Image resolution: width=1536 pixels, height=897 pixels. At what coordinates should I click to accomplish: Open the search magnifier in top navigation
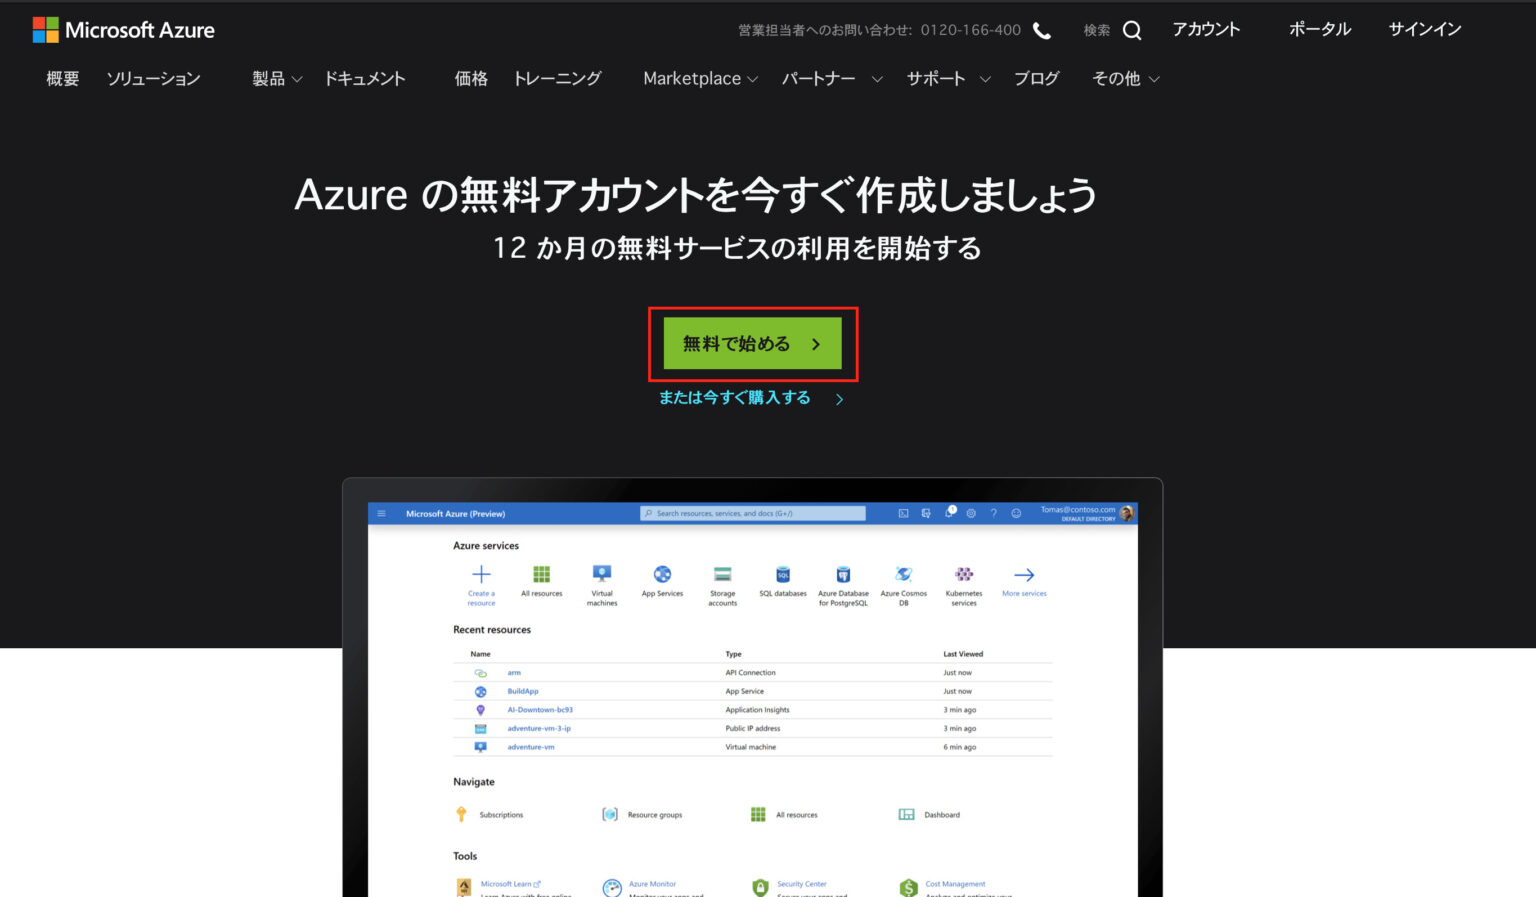pyautogui.click(x=1131, y=30)
